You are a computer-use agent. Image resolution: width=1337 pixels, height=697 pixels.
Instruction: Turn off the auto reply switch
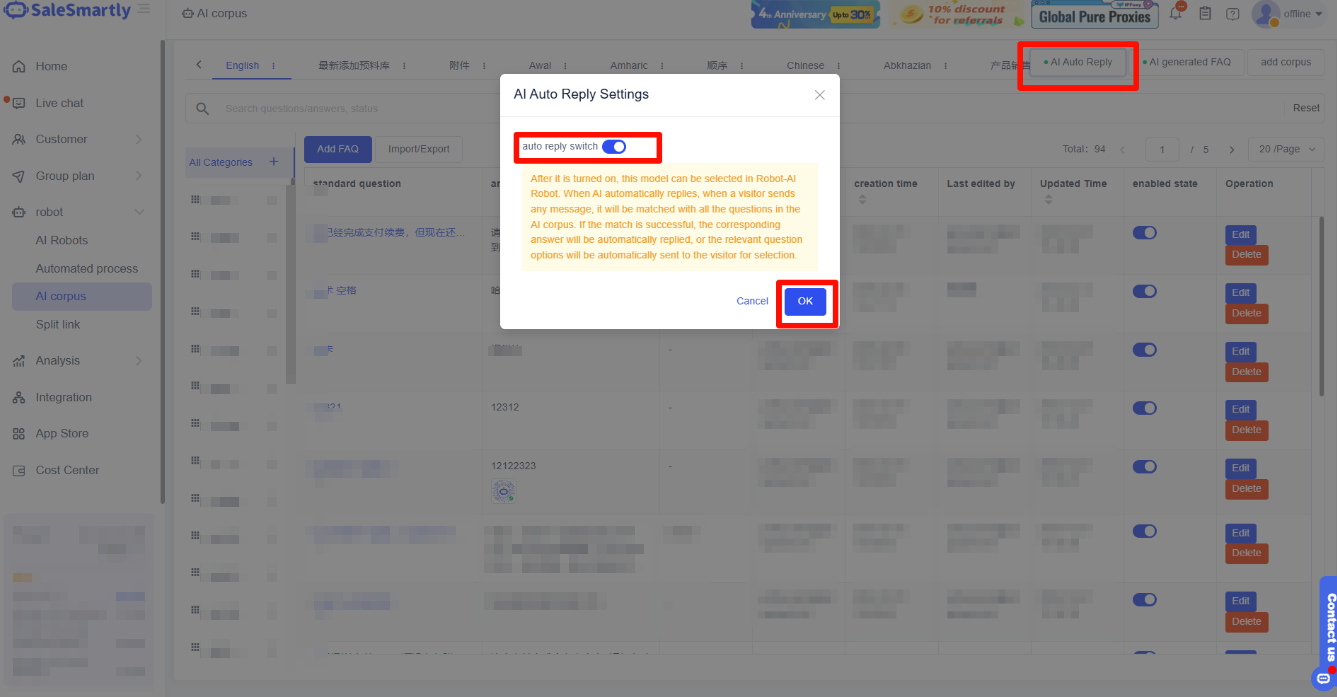coord(614,147)
